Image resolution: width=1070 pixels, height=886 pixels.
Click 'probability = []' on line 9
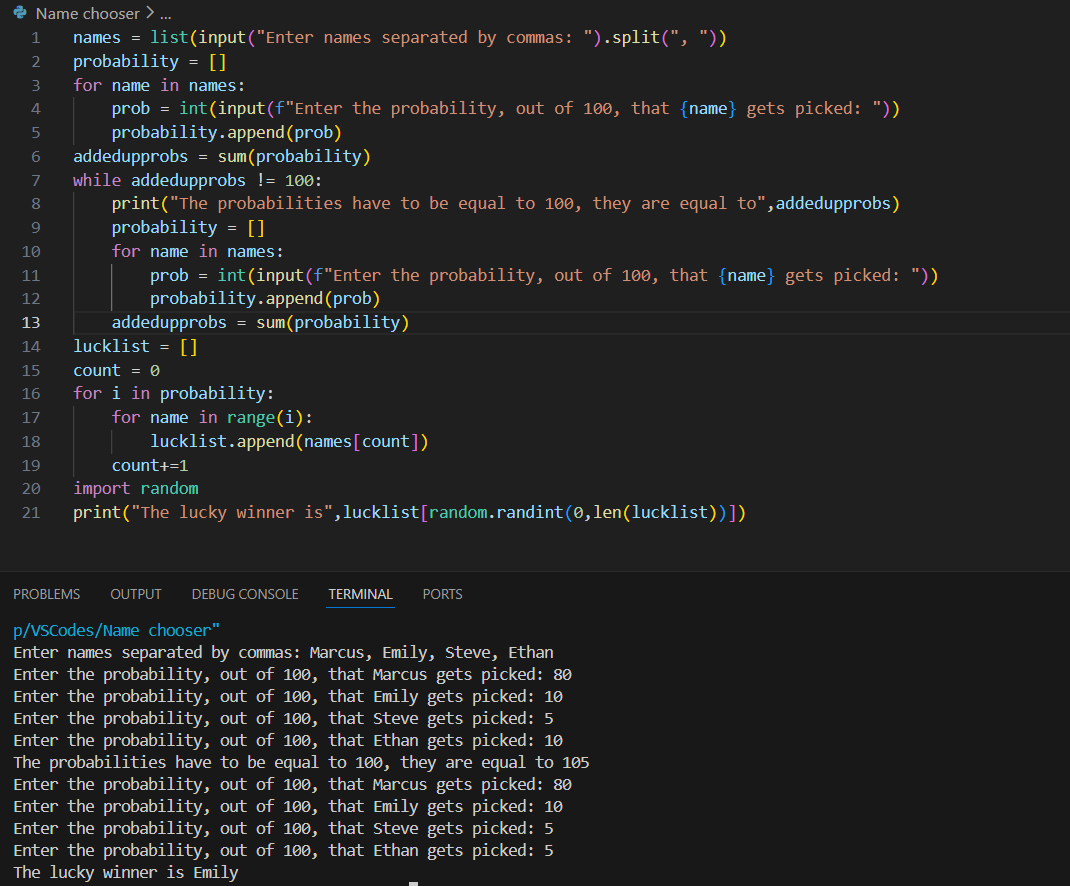(188, 227)
